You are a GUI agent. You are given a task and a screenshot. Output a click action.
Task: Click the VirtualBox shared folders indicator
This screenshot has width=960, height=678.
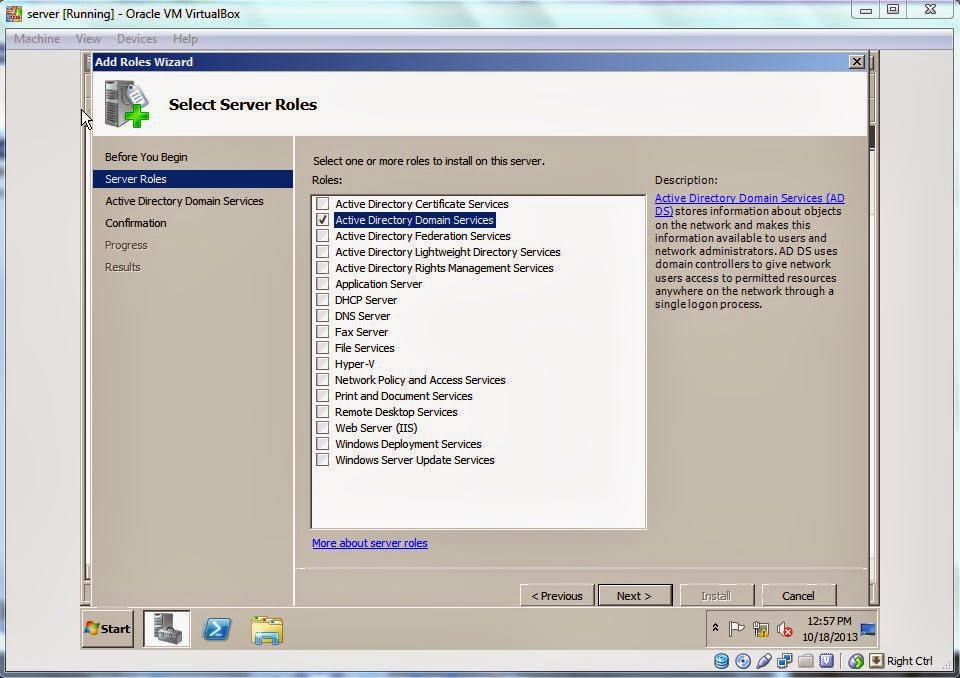point(806,661)
